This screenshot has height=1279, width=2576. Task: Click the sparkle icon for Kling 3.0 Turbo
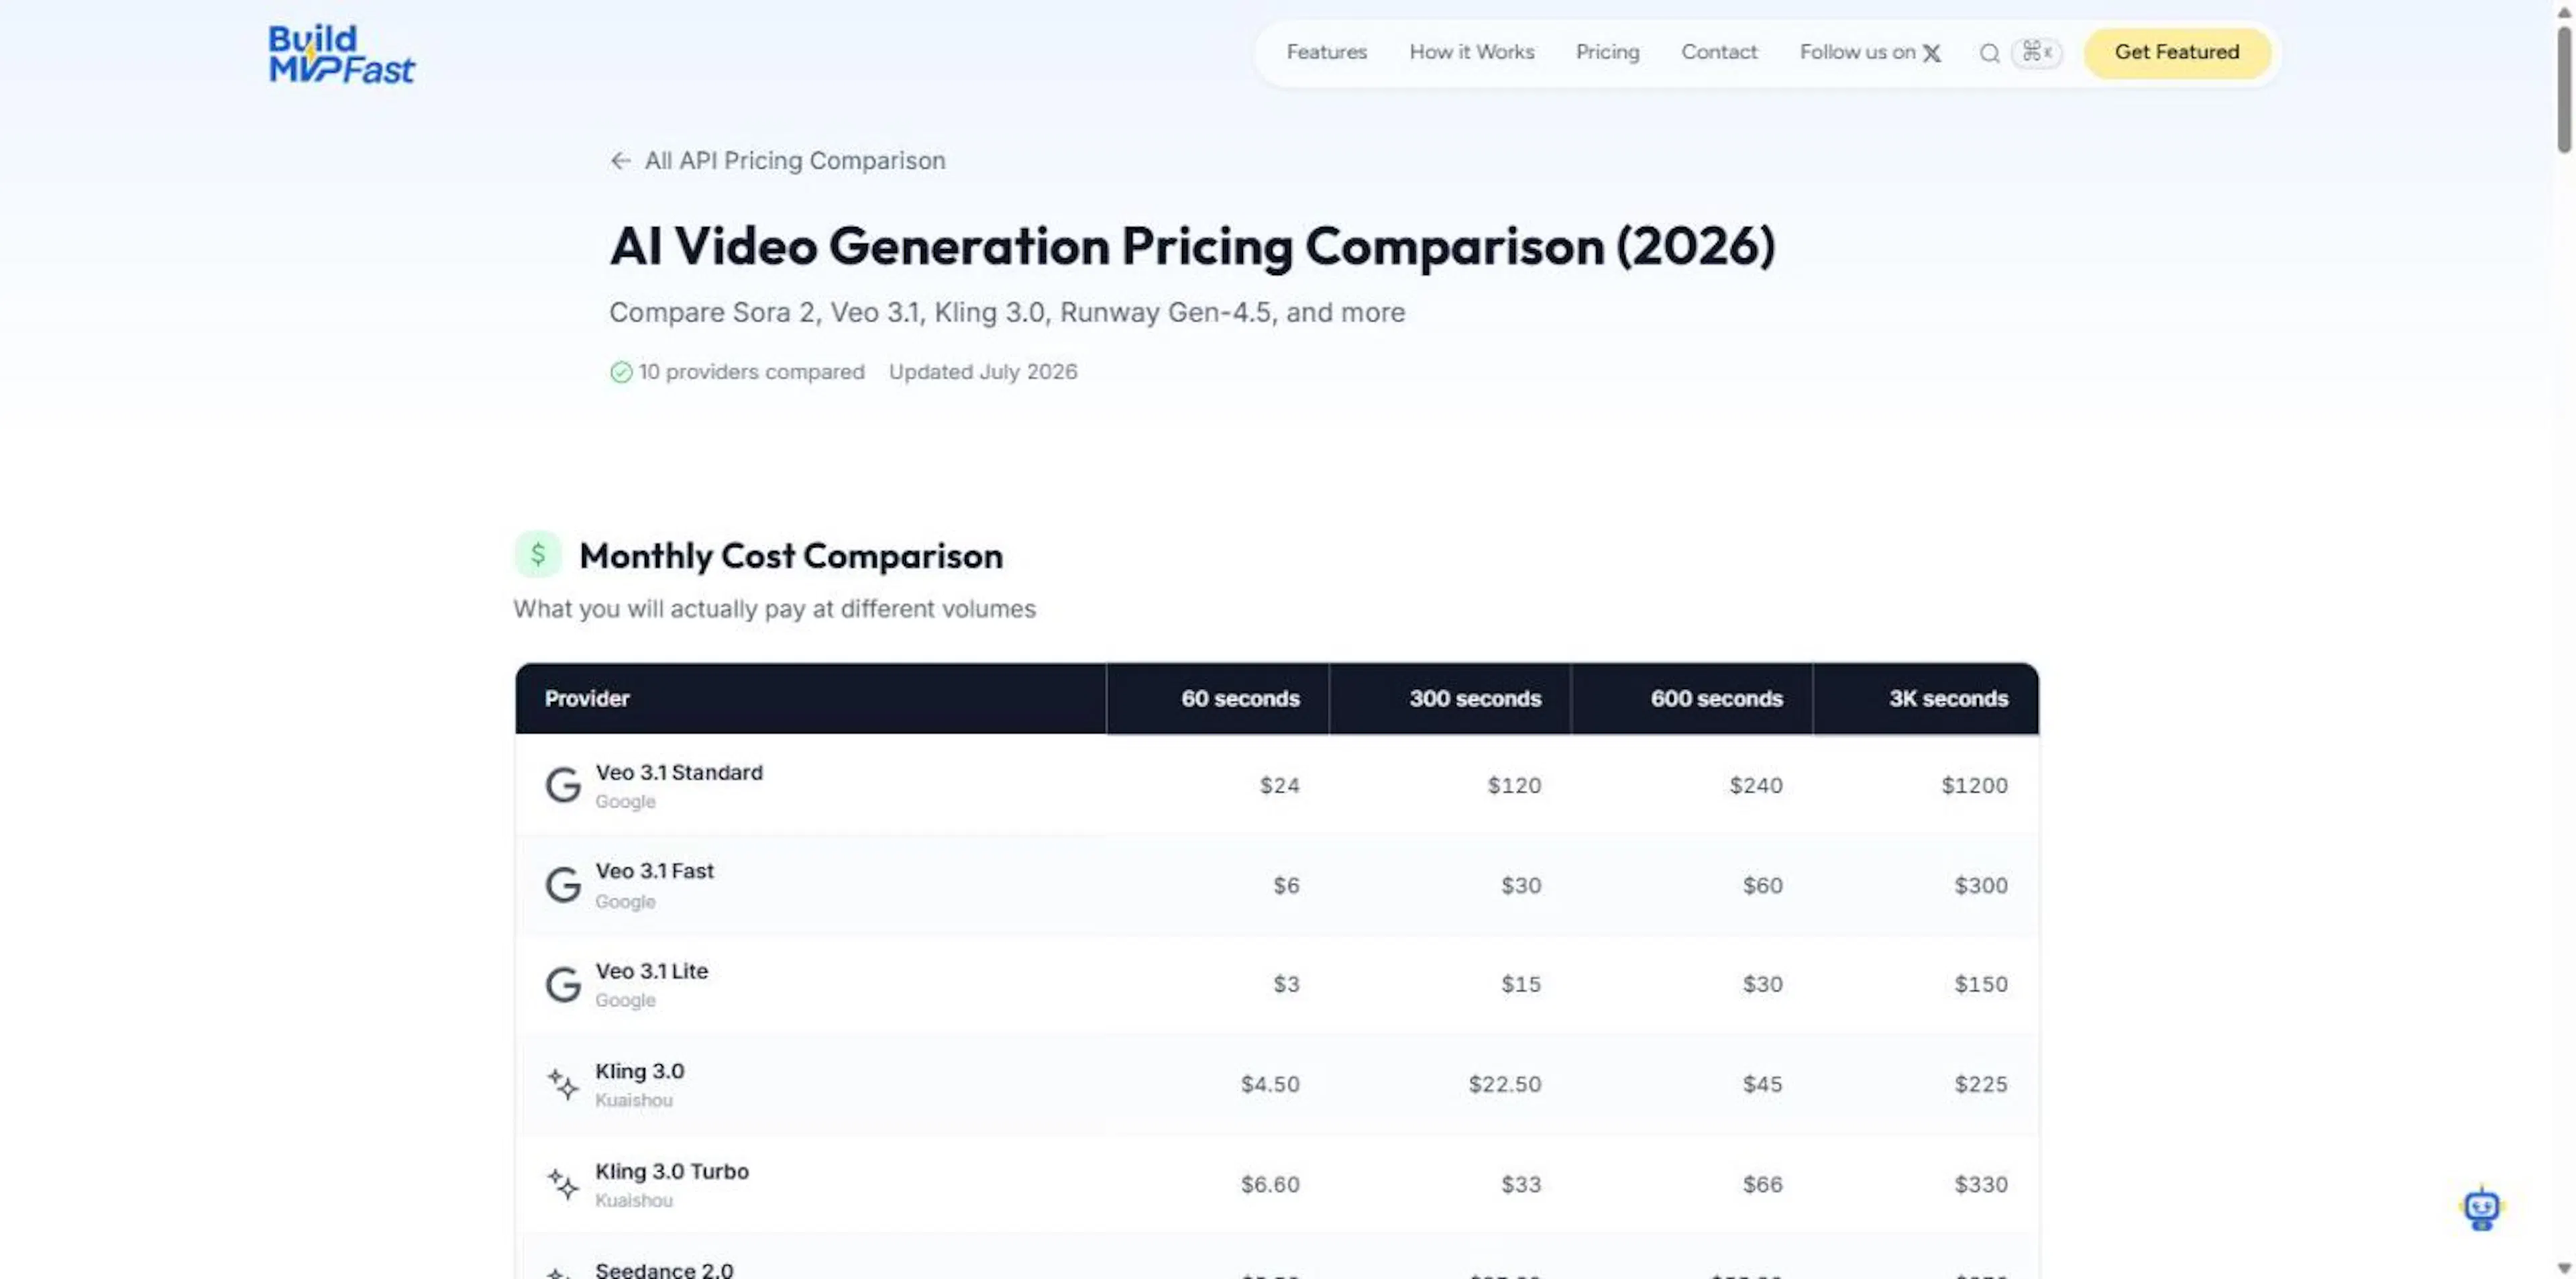563,1184
